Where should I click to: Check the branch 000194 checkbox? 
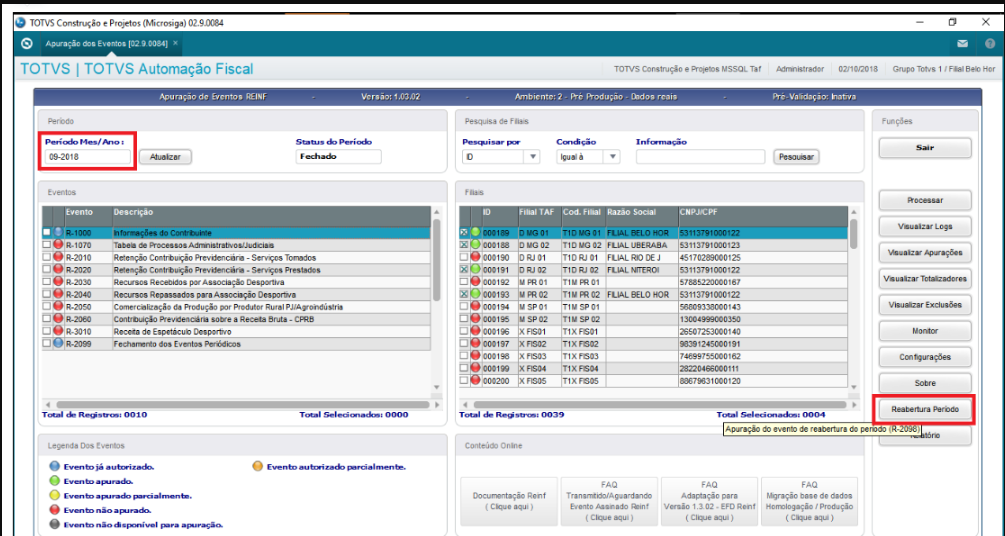click(464, 306)
